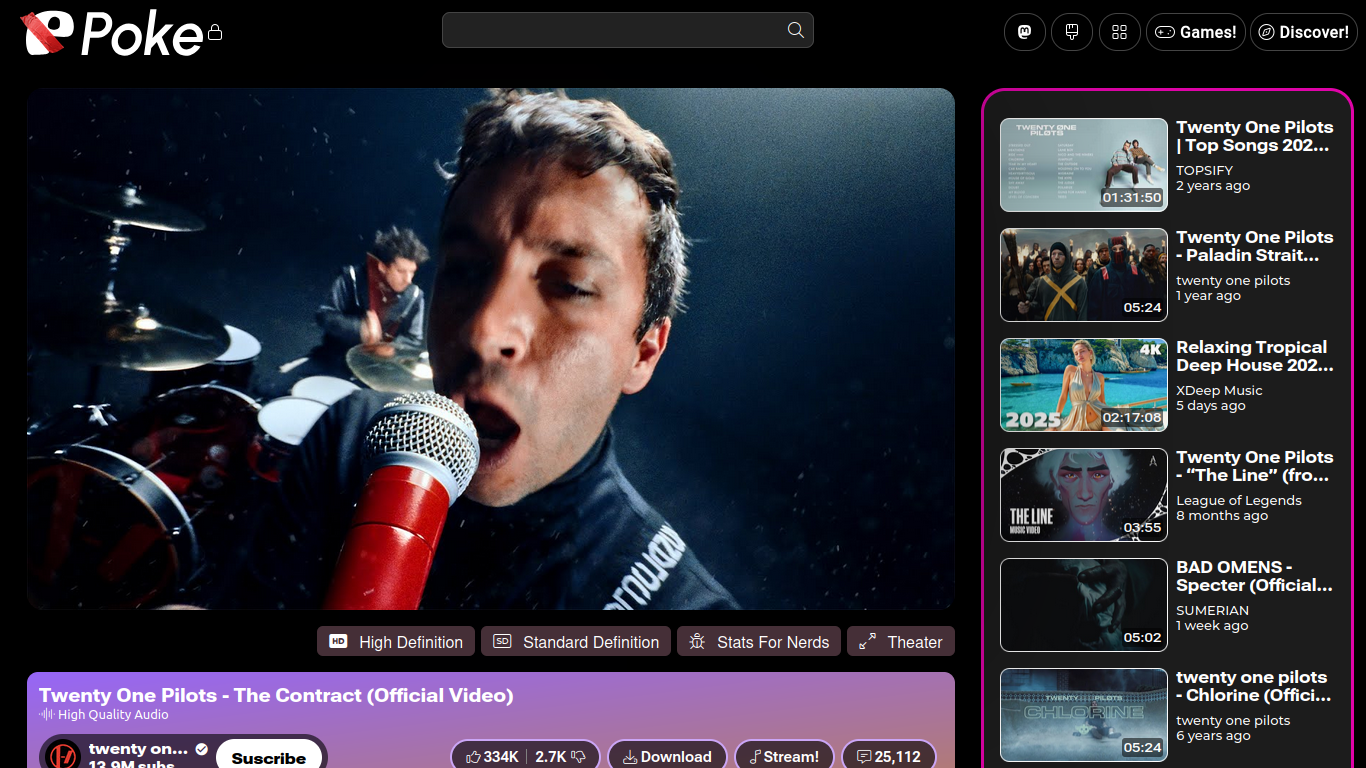Switch to Standard Definition quality
This screenshot has height=768, width=1366.
(x=576, y=642)
